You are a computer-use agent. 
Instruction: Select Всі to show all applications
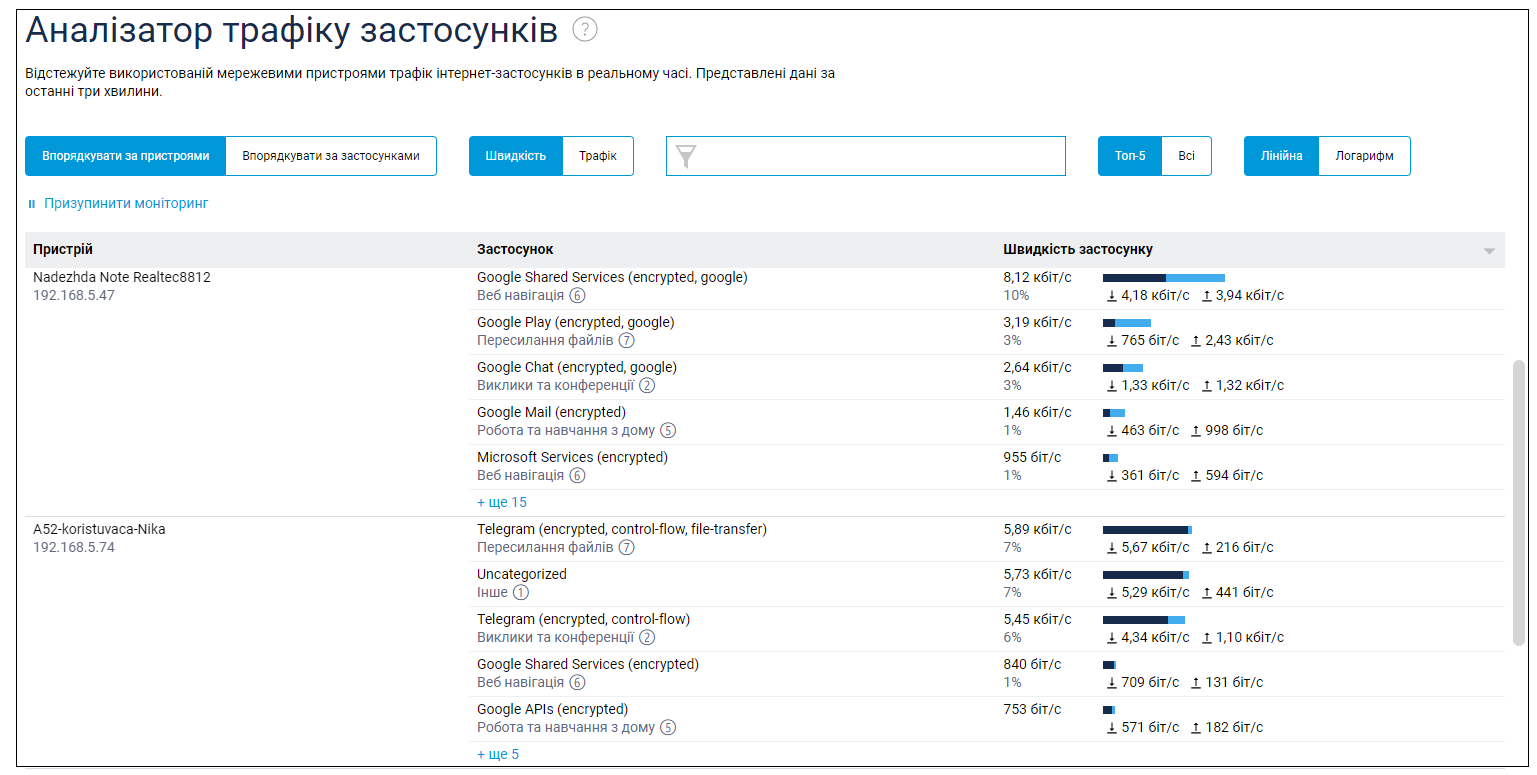(1186, 156)
